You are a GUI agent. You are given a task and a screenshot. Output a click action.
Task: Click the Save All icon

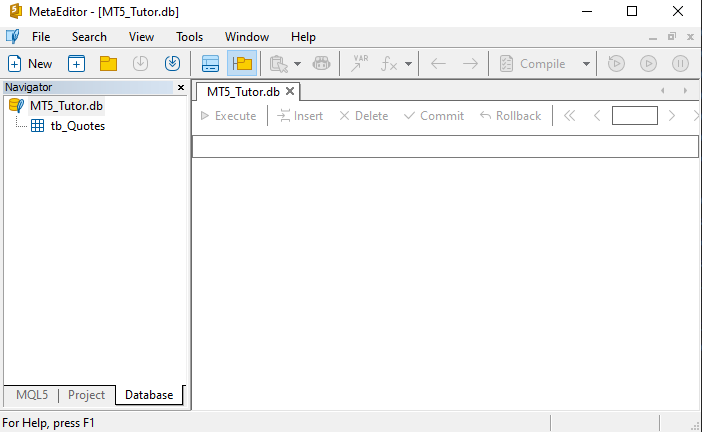[172, 64]
